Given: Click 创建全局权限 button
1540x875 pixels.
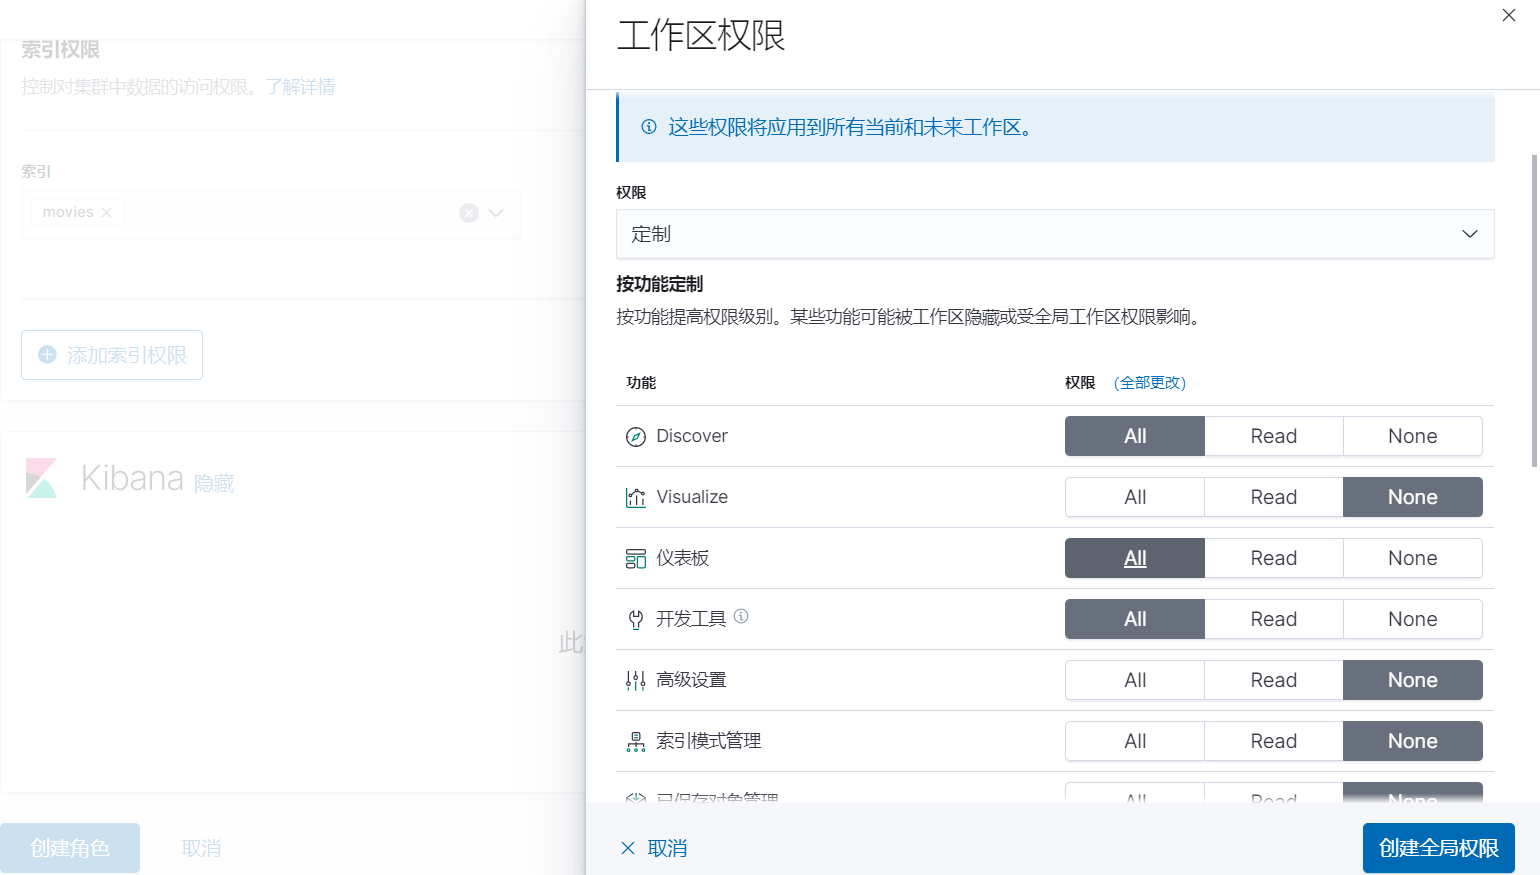Looking at the screenshot, I should click(1438, 848).
